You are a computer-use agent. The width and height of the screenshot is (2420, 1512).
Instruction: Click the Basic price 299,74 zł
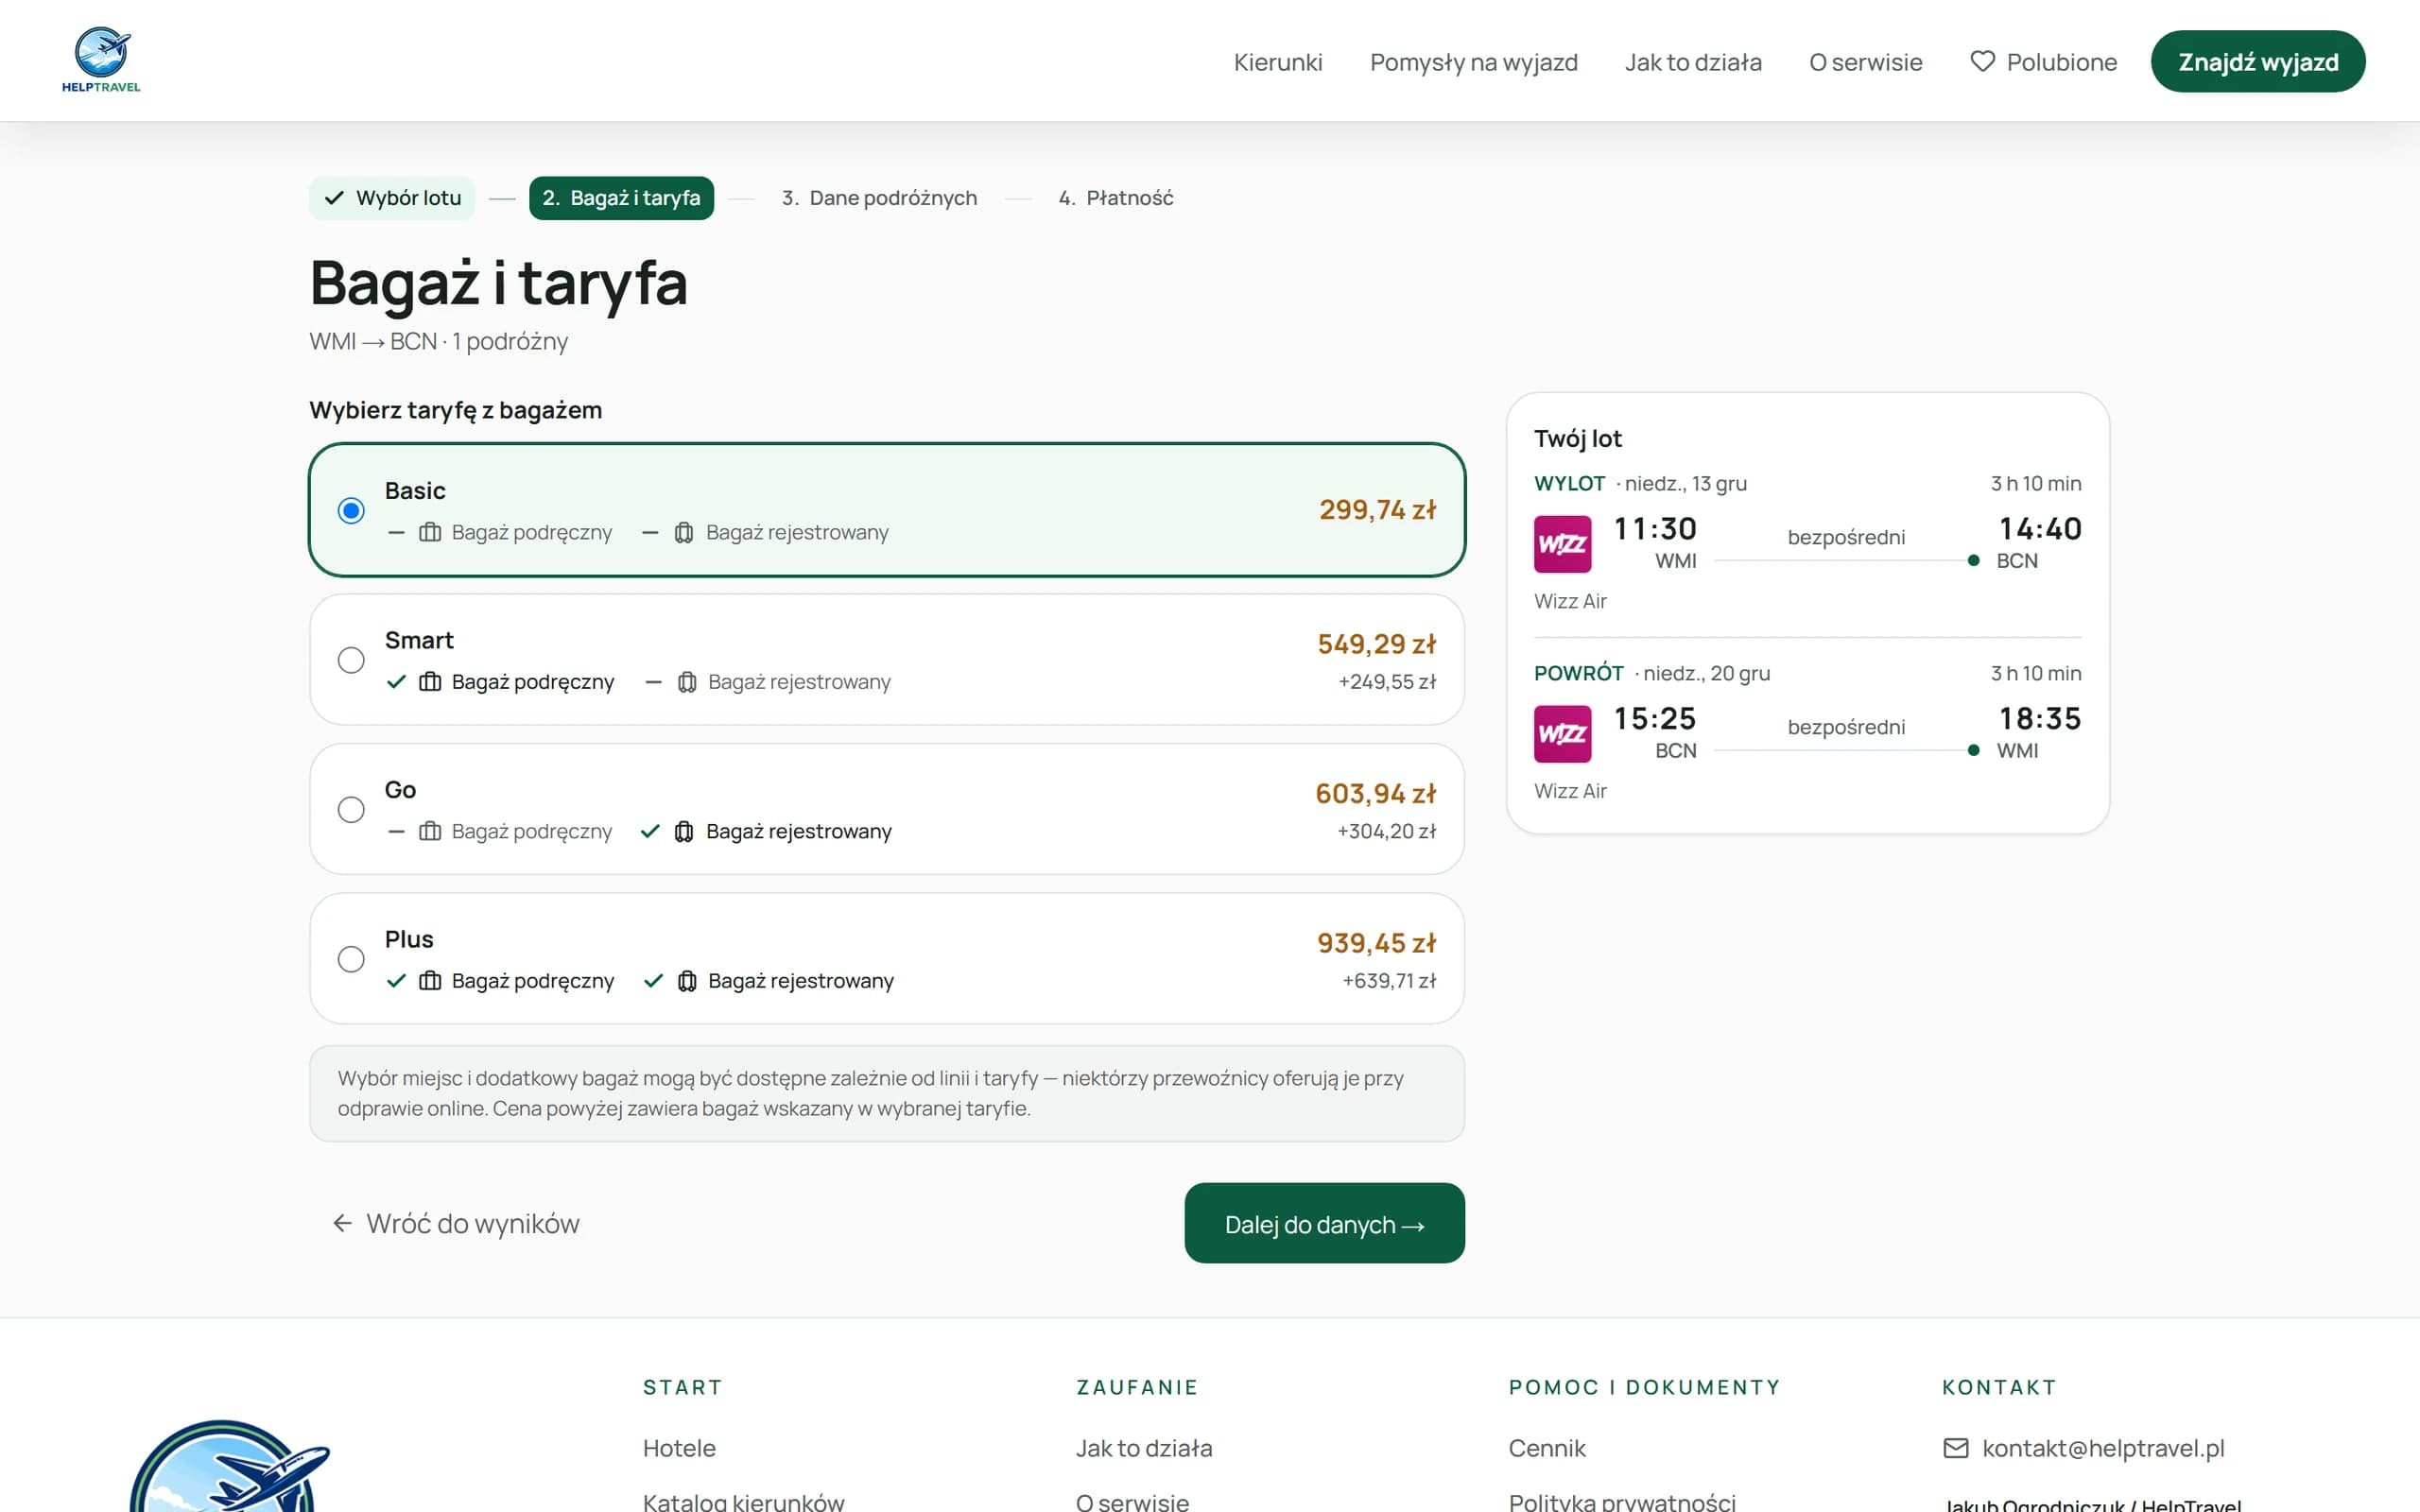tap(1377, 510)
